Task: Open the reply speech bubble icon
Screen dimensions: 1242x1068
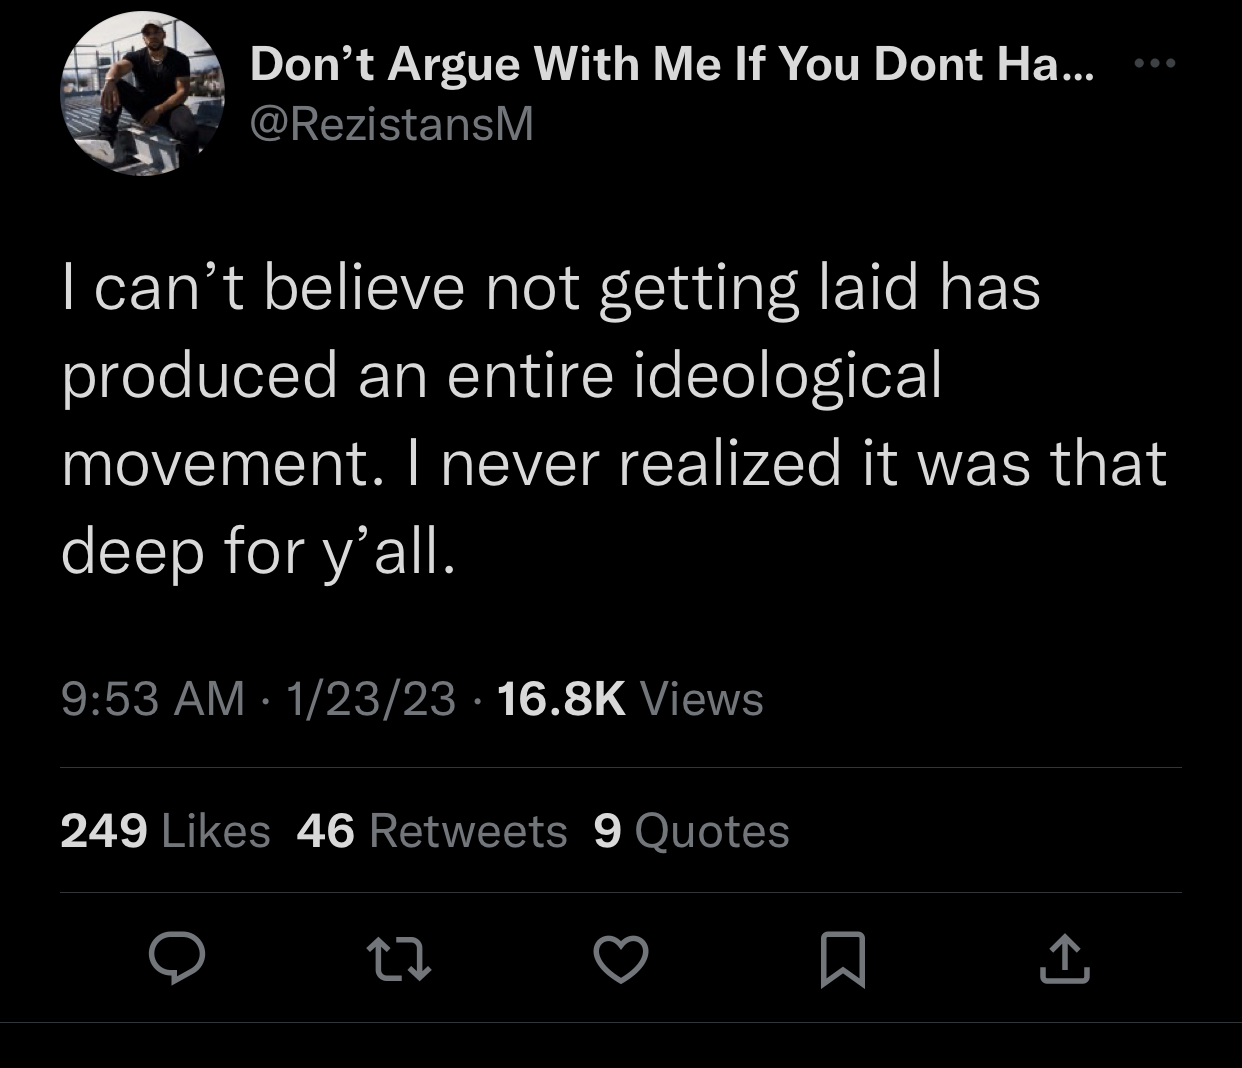Action: click(x=177, y=959)
